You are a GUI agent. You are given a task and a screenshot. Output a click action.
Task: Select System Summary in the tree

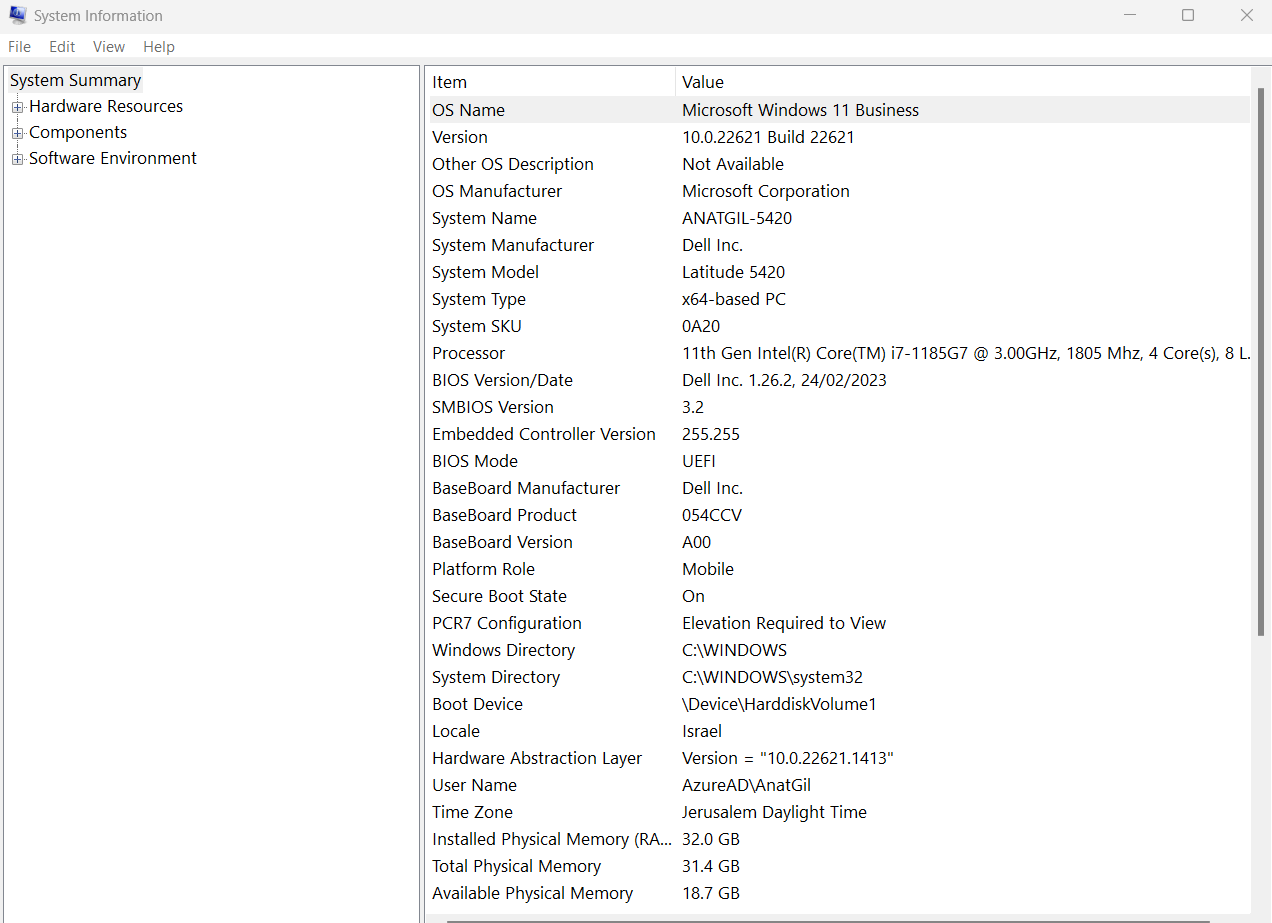tap(76, 80)
